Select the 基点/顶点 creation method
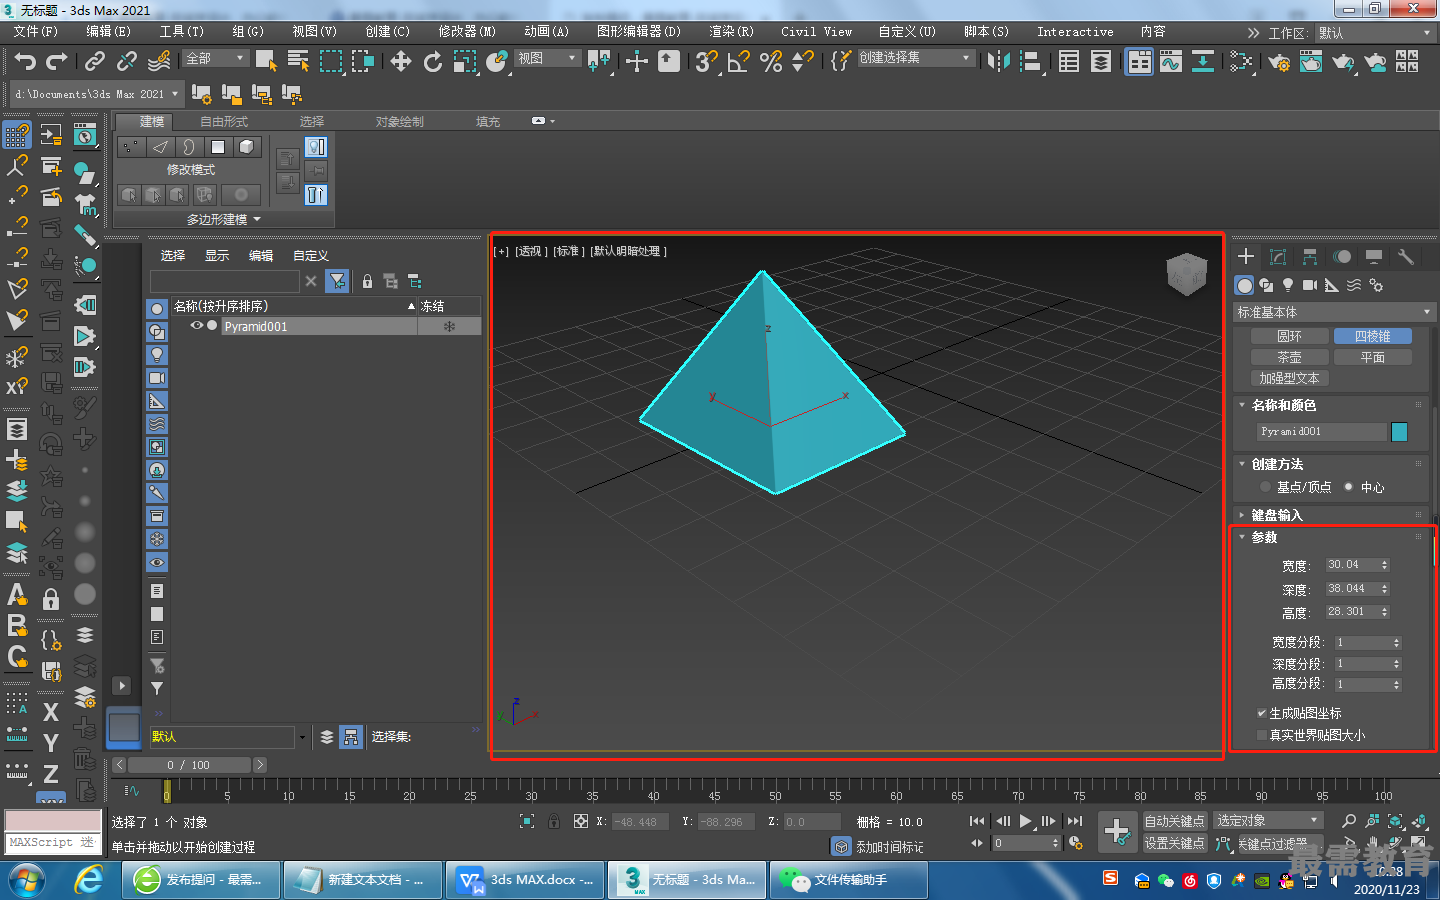Viewport: 1440px width, 900px height. coord(1265,487)
